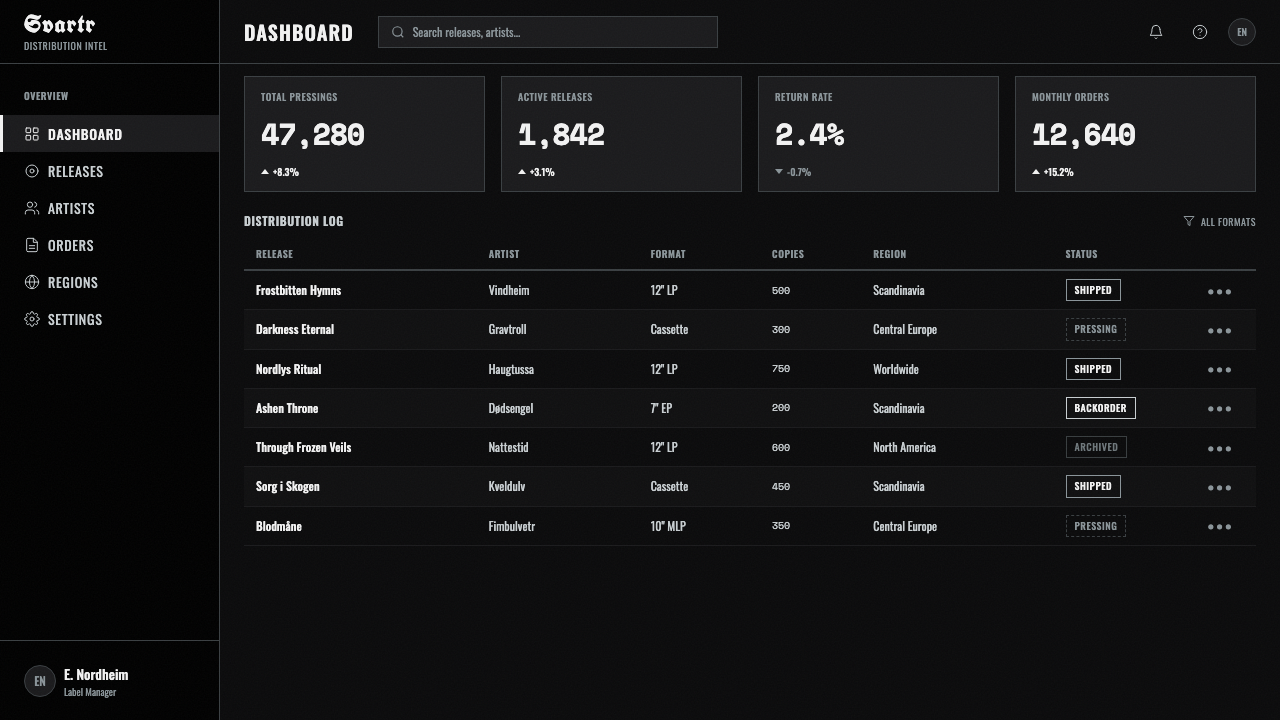
Task: Click the Settings gear icon
Action: pos(32,319)
